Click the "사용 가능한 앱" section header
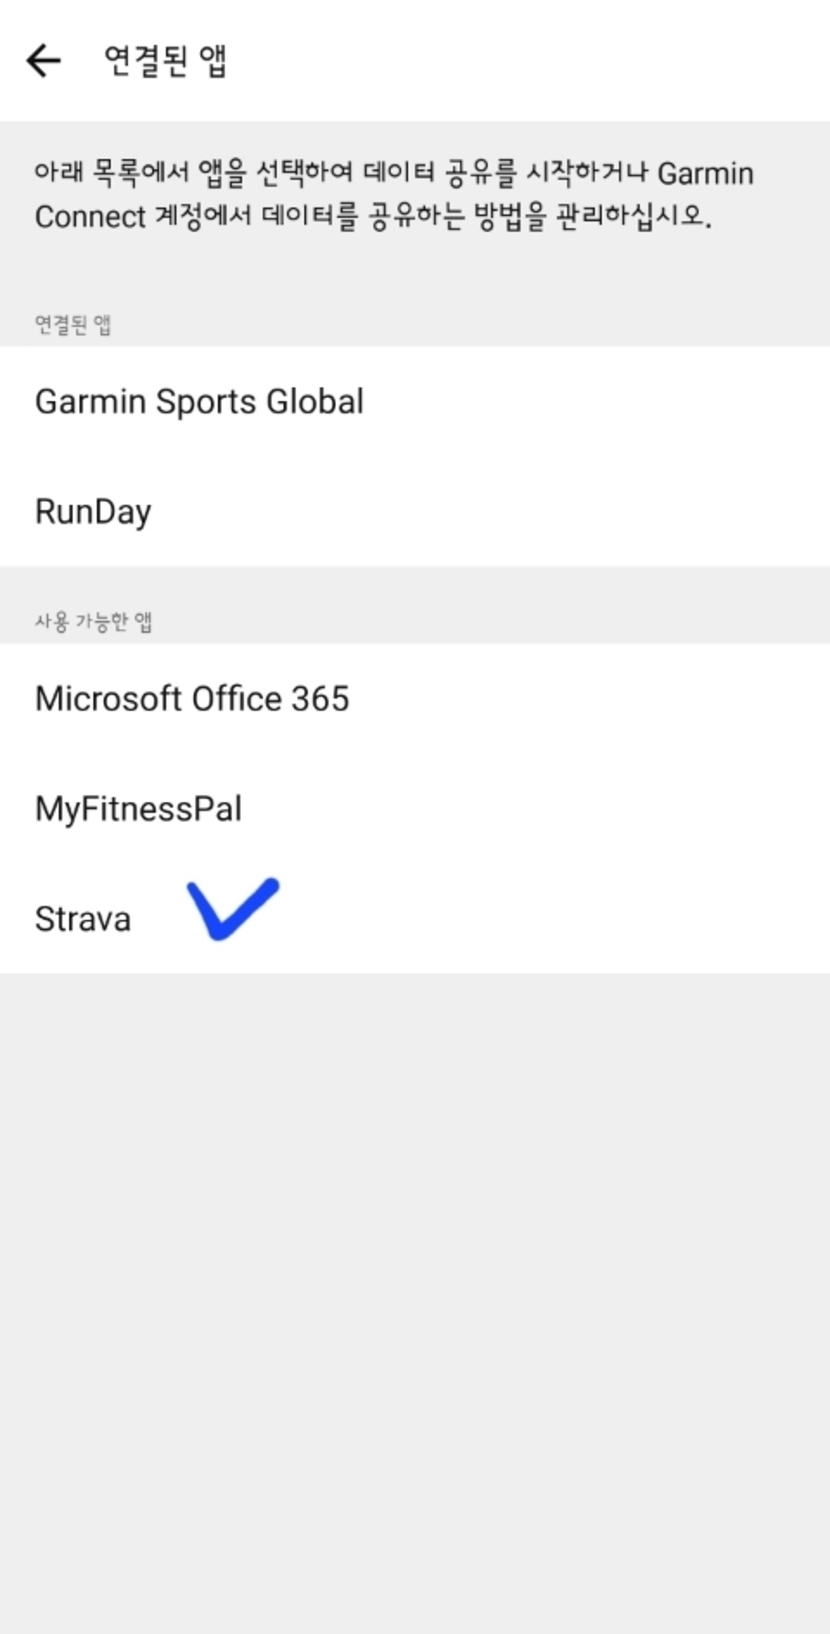 coord(93,622)
